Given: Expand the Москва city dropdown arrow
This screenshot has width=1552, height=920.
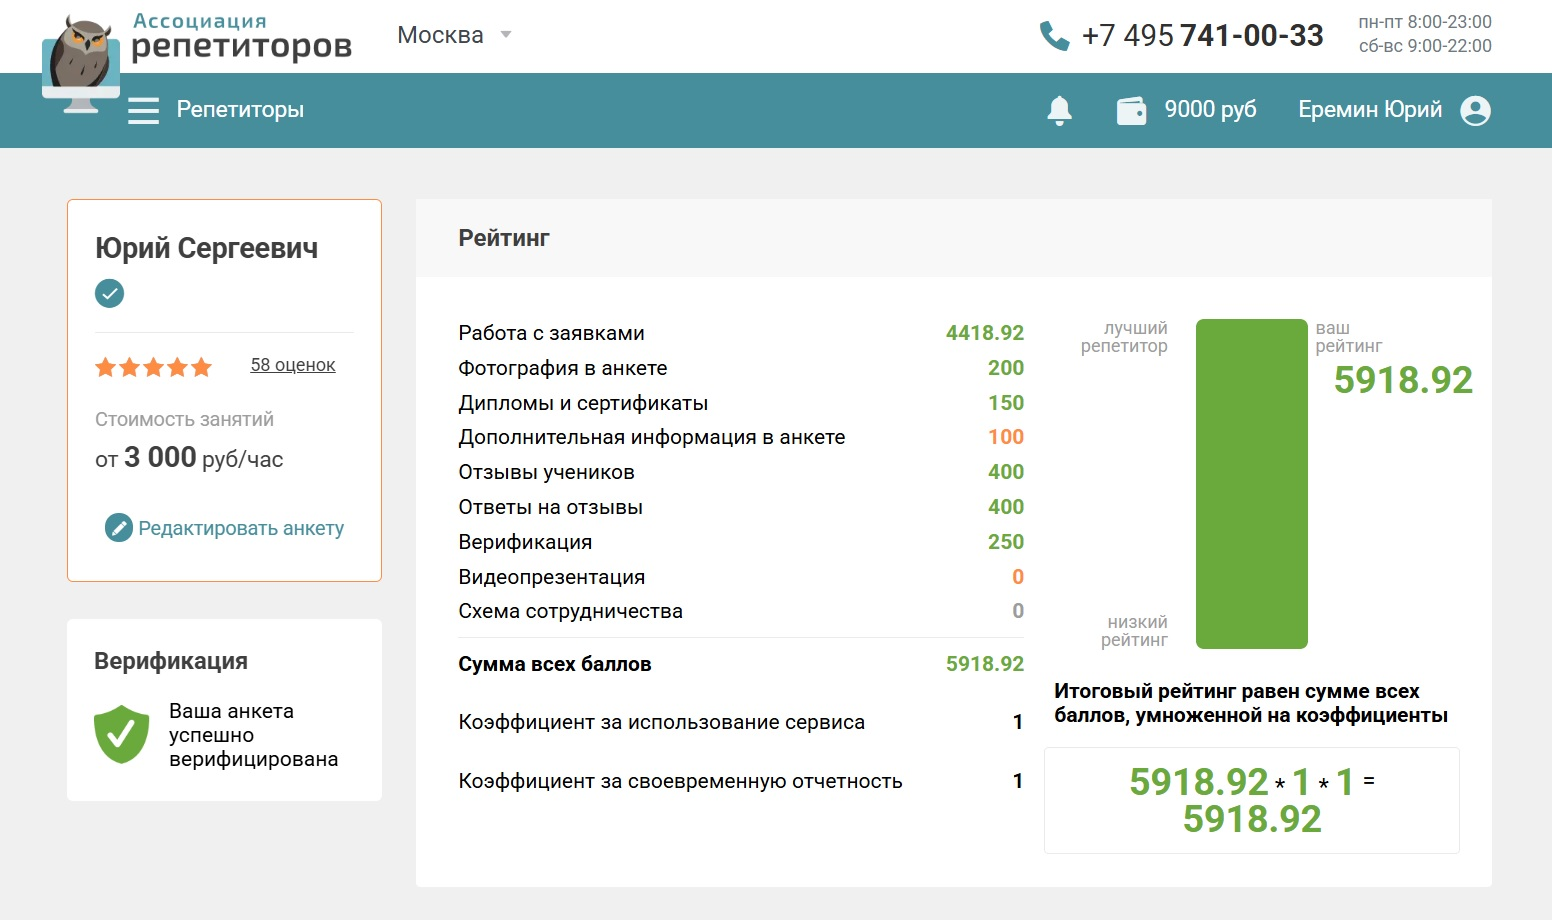Looking at the screenshot, I should tap(506, 35).
